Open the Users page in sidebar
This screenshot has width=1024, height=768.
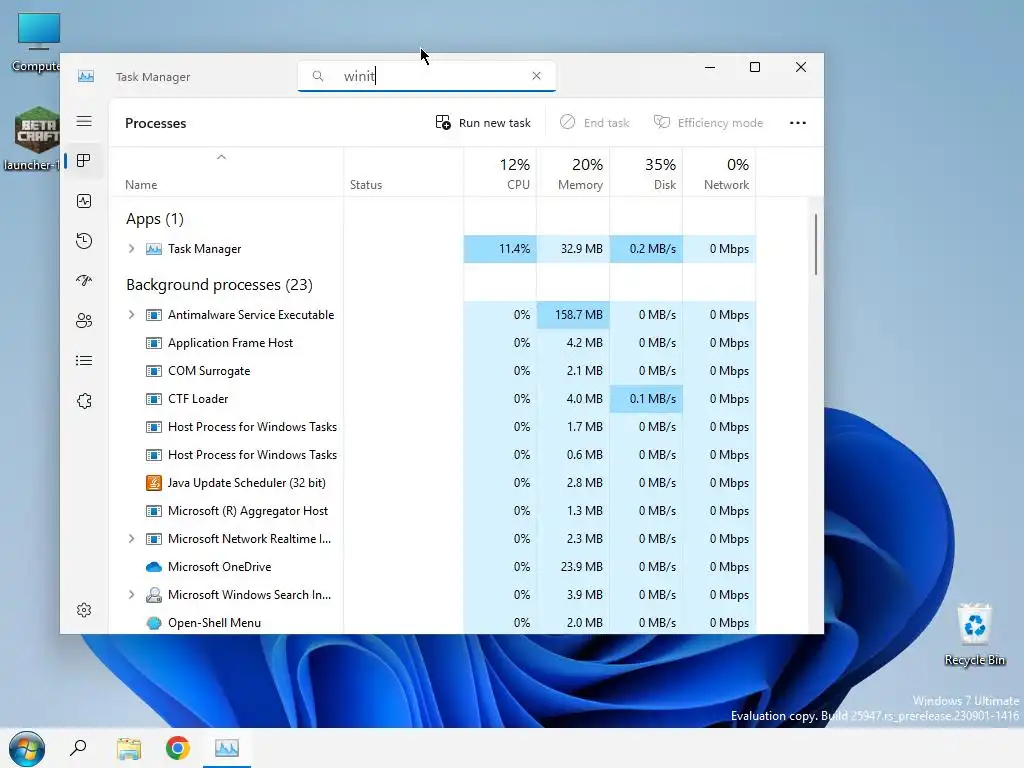84,321
